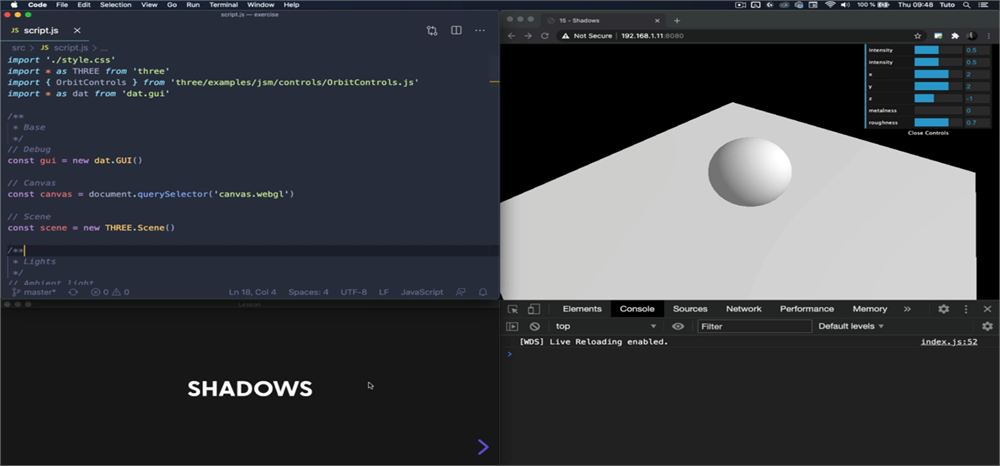The image size is (1000, 466).
Task: Open the errors and warnings status counter
Action: click(110, 292)
